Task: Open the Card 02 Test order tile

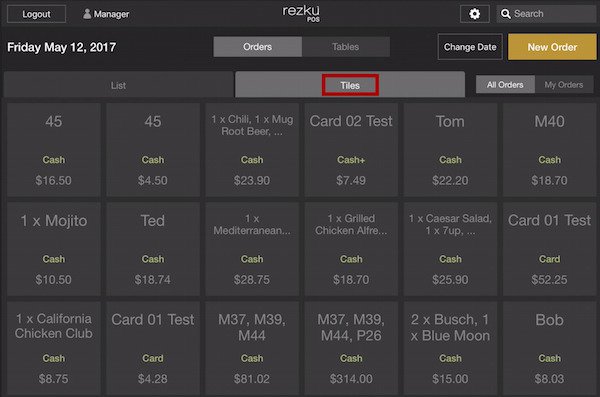Action: tap(351, 150)
